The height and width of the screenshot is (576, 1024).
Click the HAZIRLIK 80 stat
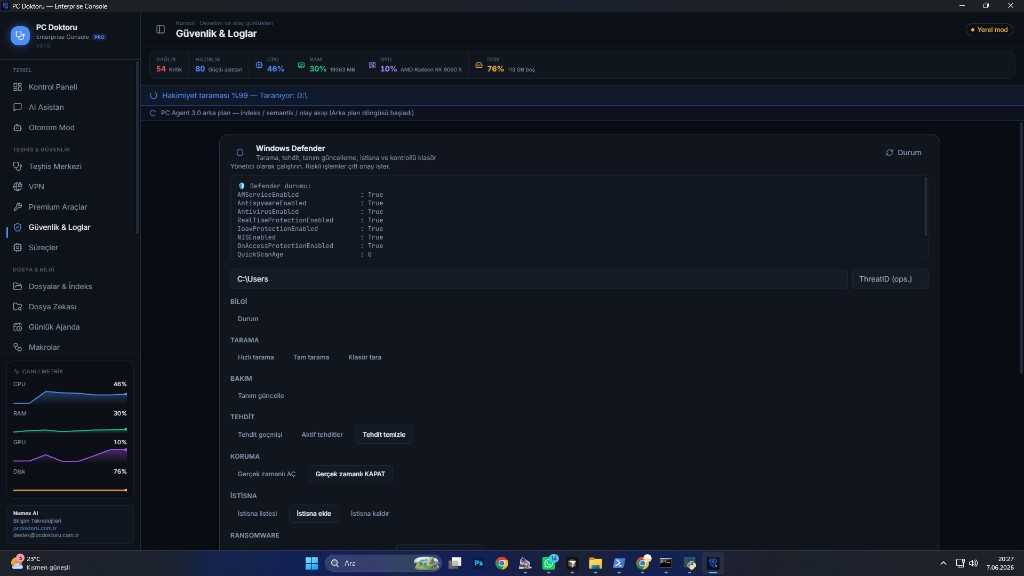click(x=218, y=65)
